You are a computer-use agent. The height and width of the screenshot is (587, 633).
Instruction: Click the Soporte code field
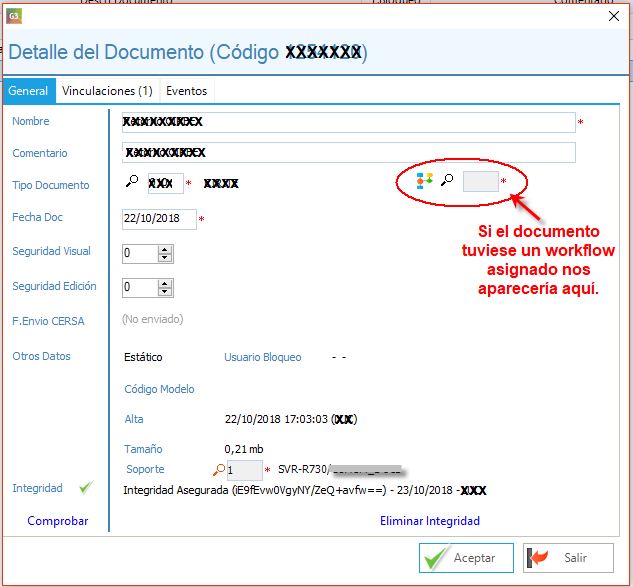coord(245,470)
